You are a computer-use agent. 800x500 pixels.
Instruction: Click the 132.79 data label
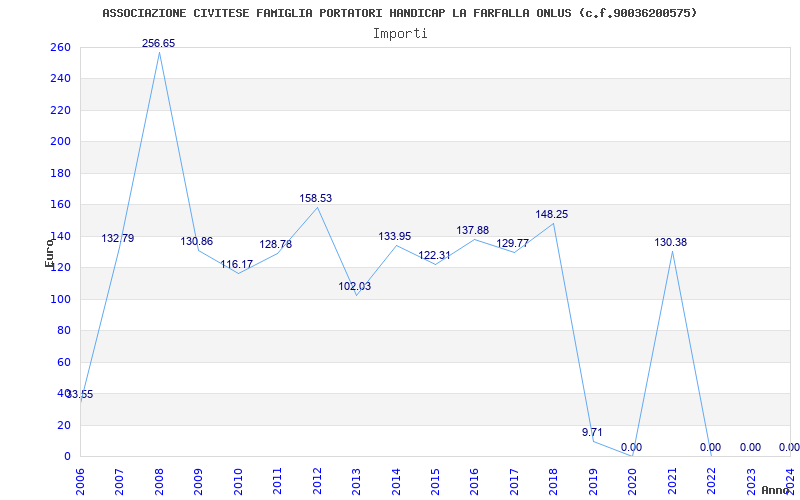point(118,238)
